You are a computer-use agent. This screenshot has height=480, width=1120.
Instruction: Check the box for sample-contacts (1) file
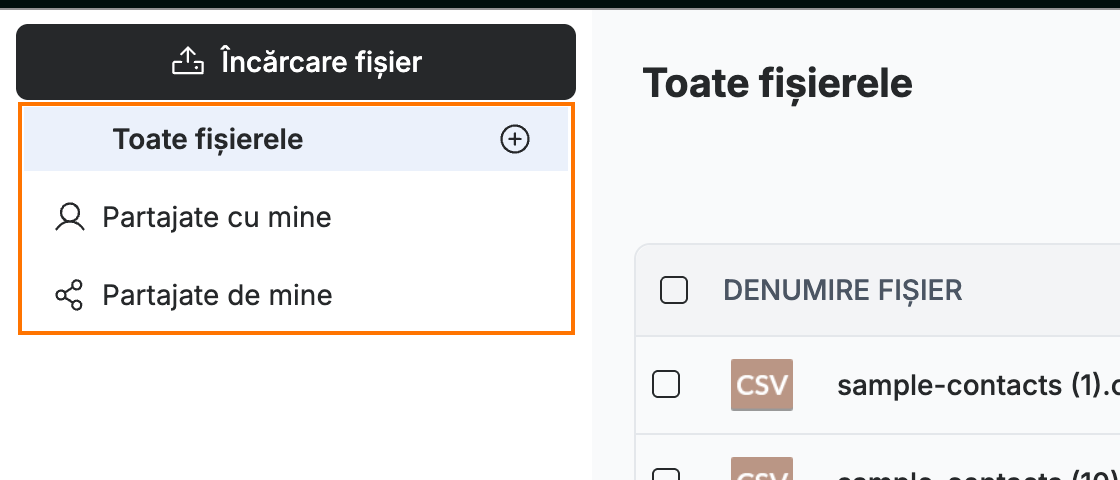click(666, 385)
